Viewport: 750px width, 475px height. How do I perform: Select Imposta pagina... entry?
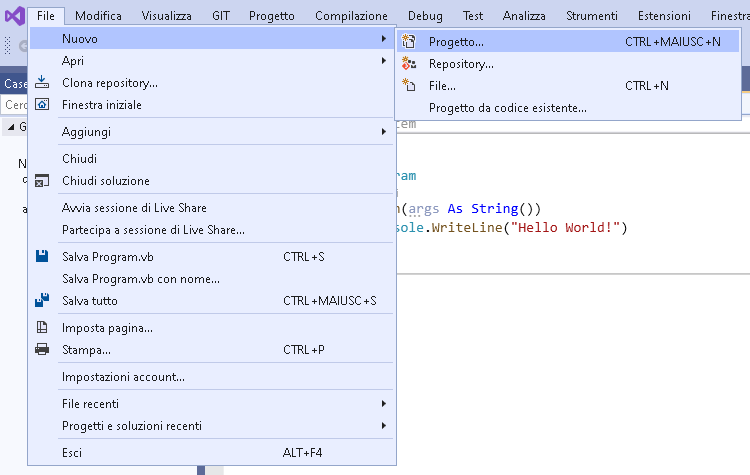pyautogui.click(x=212, y=328)
